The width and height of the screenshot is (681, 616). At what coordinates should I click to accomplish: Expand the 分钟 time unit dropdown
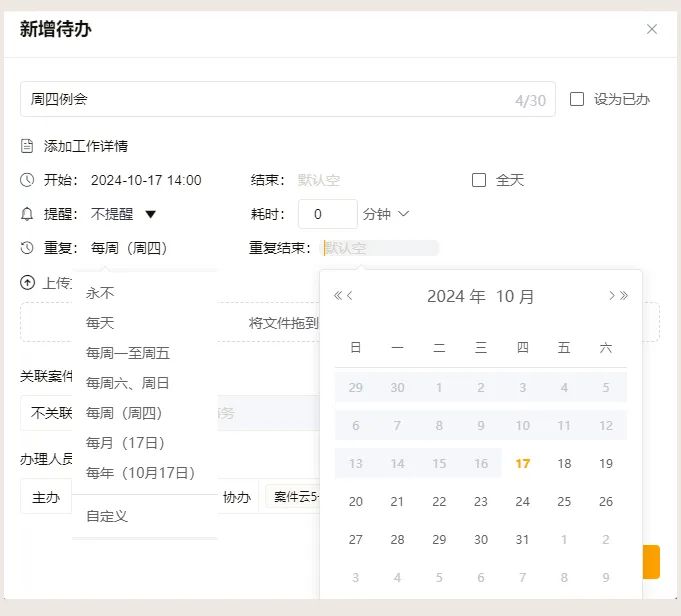(386, 213)
